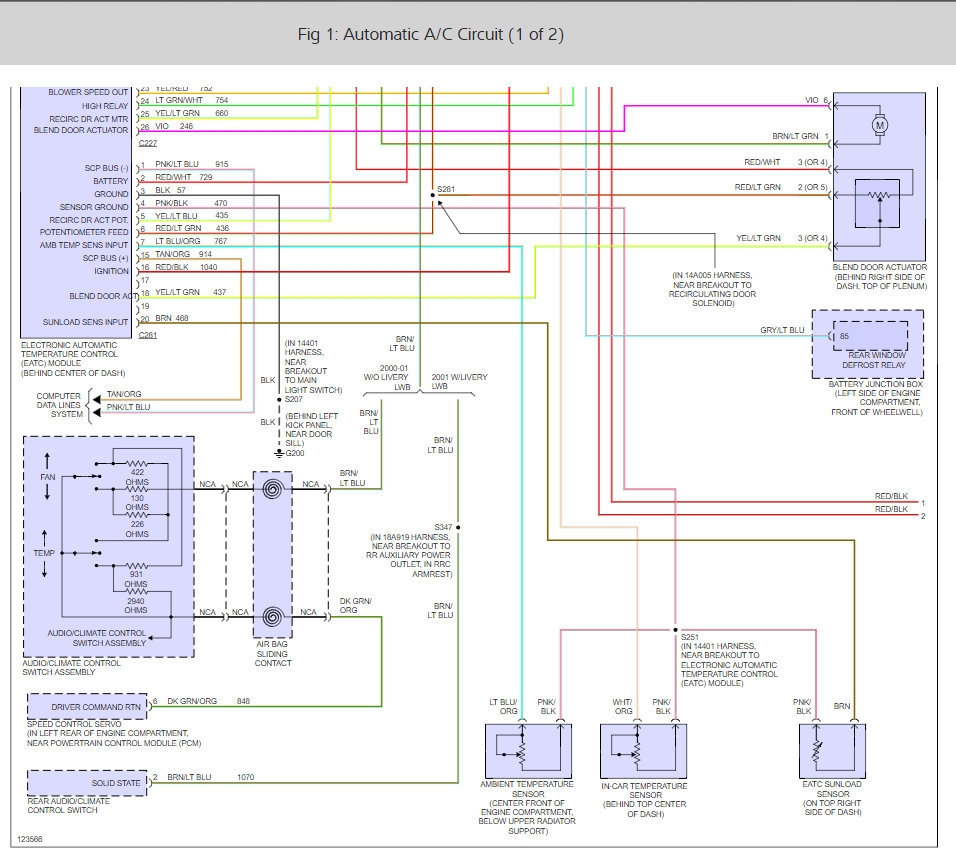The width and height of the screenshot is (956, 867).
Task: Click the rear window defrost relay terminal 85
Action: [844, 336]
